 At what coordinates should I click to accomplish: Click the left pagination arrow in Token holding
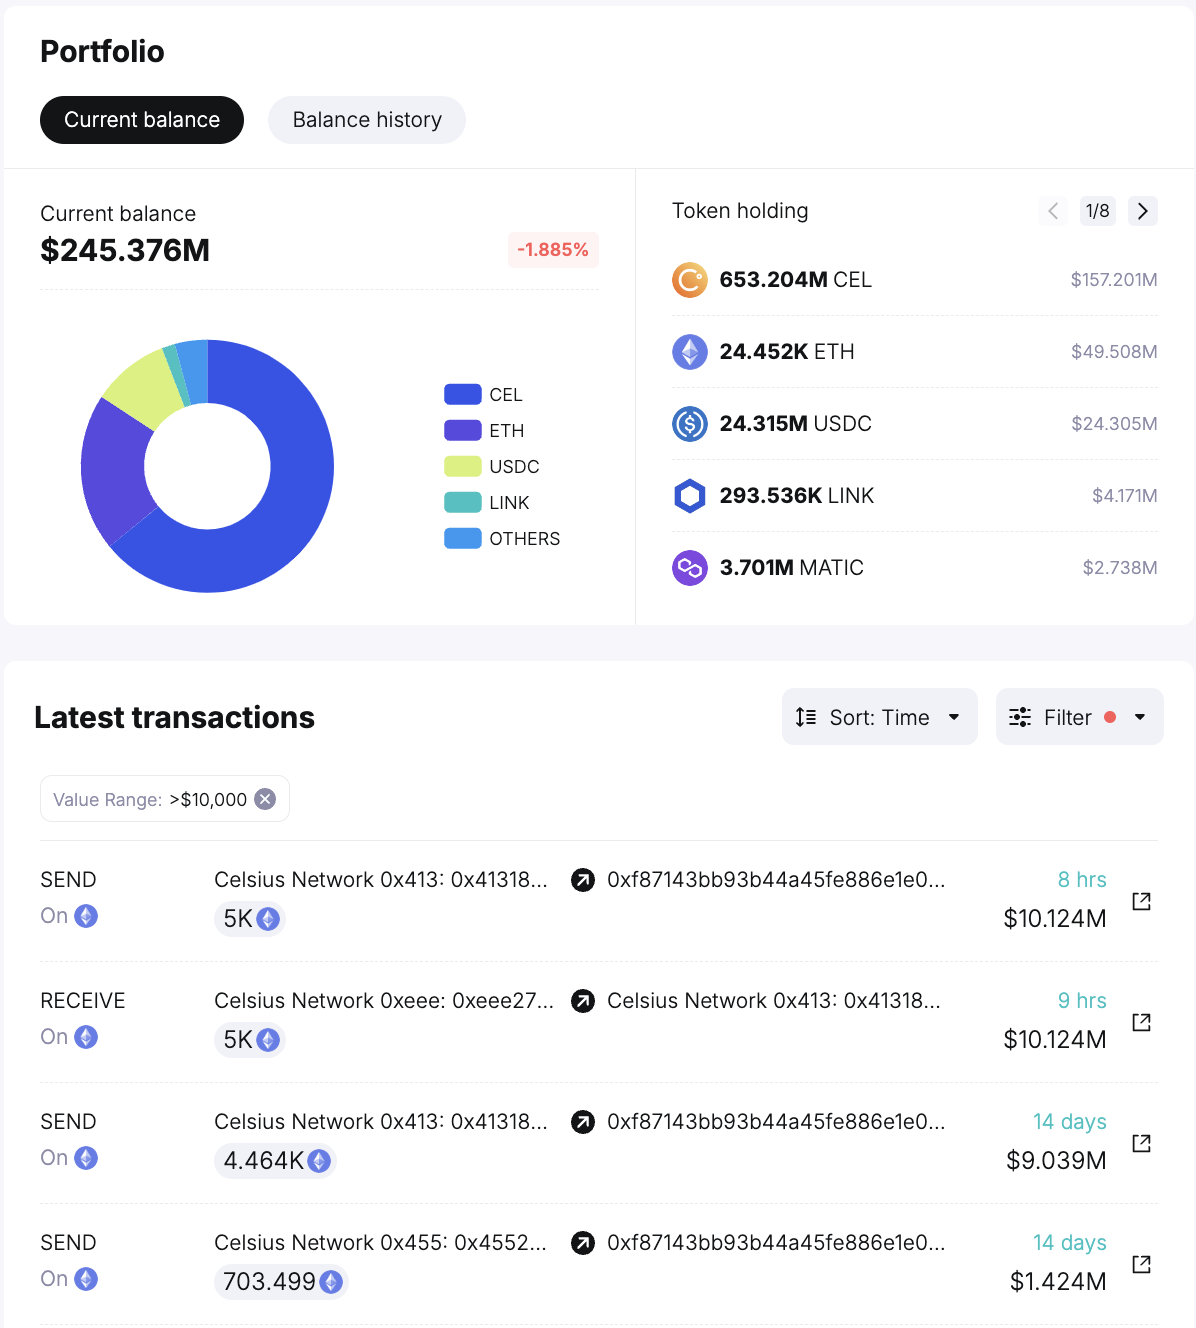point(1052,211)
